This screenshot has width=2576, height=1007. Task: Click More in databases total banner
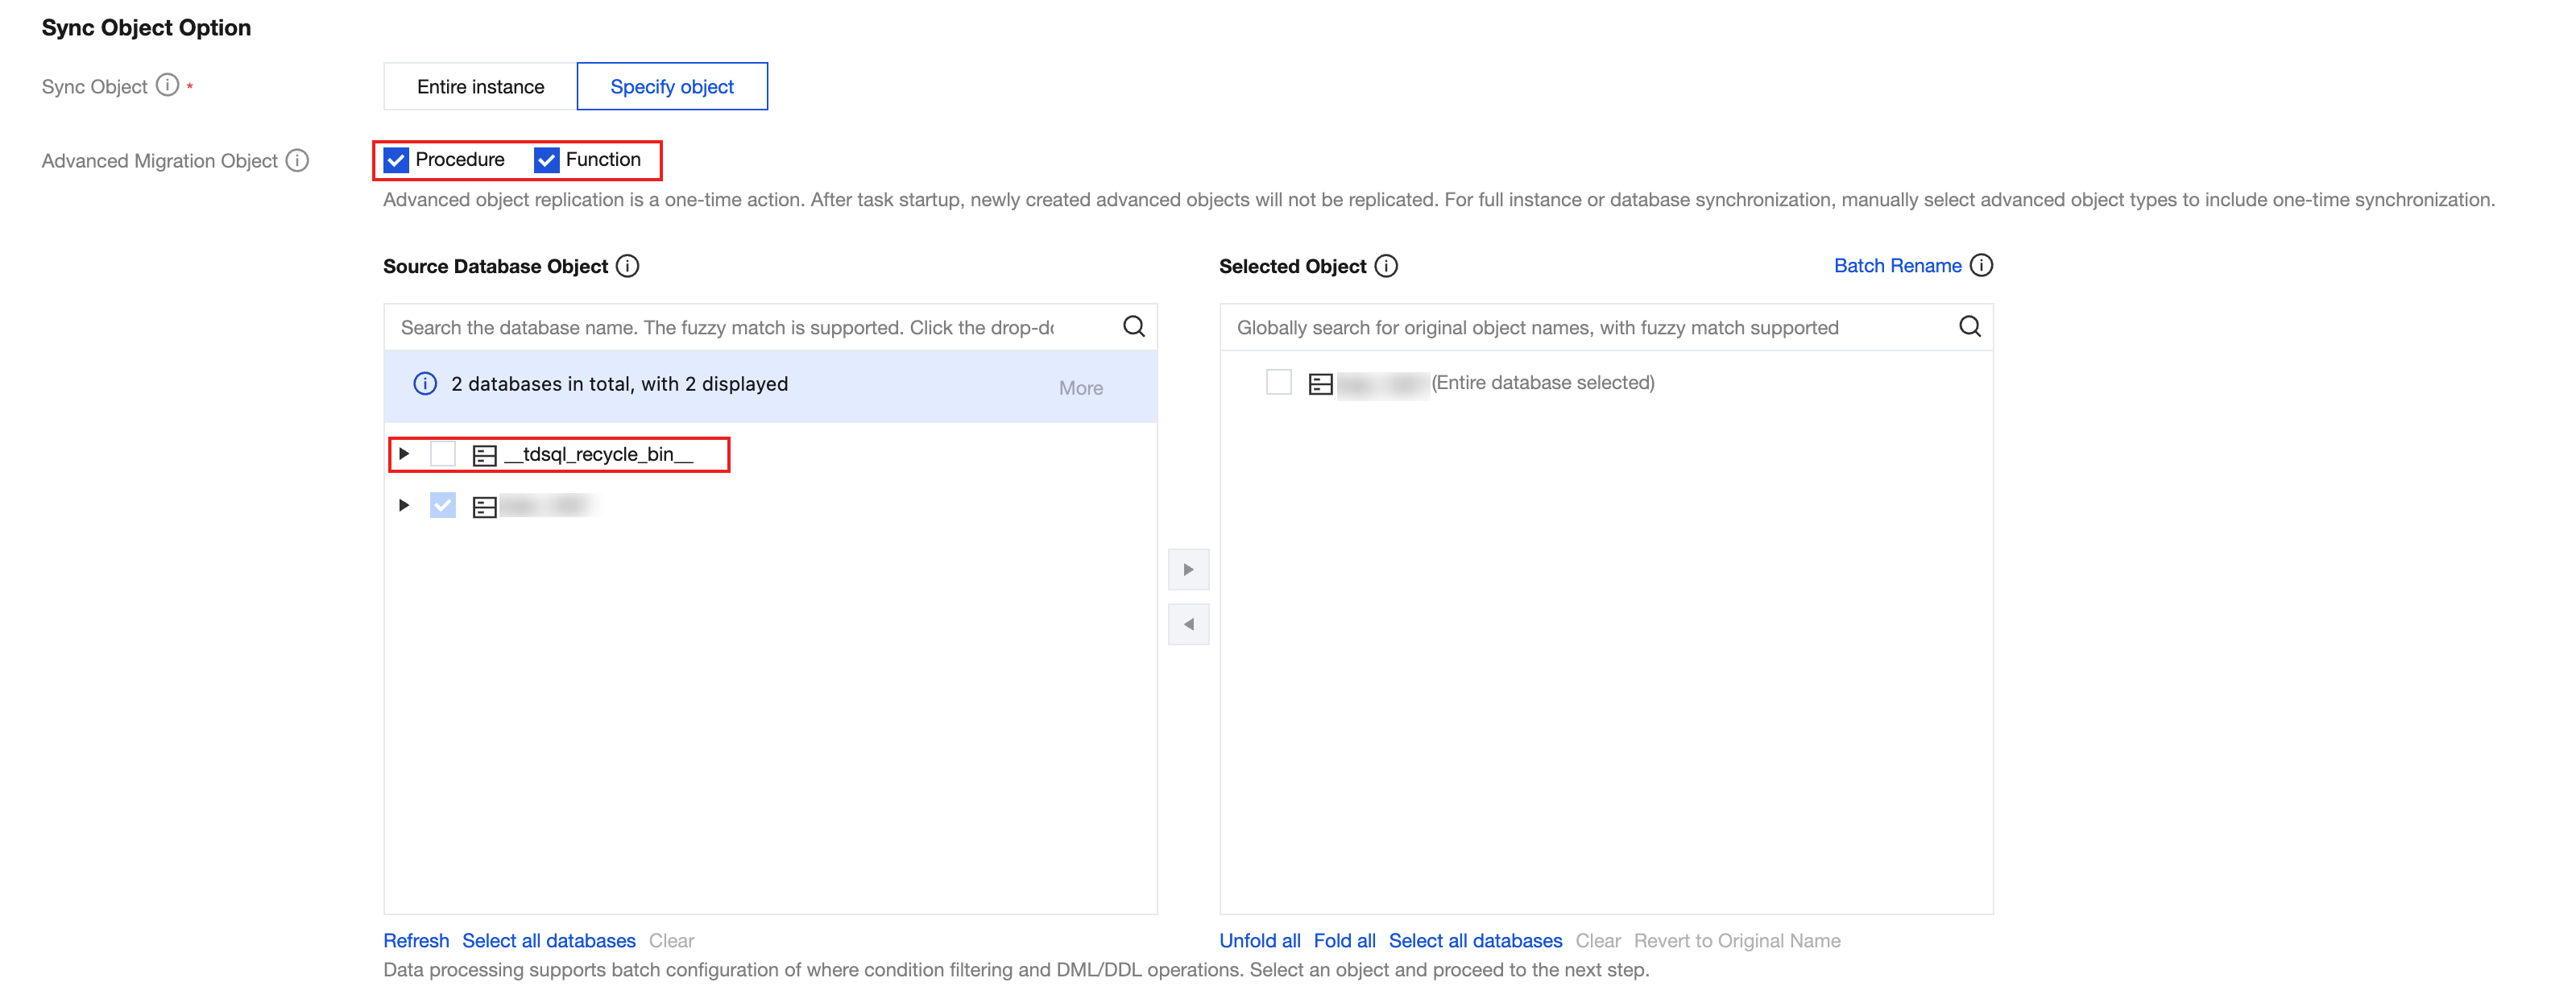click(x=1080, y=388)
